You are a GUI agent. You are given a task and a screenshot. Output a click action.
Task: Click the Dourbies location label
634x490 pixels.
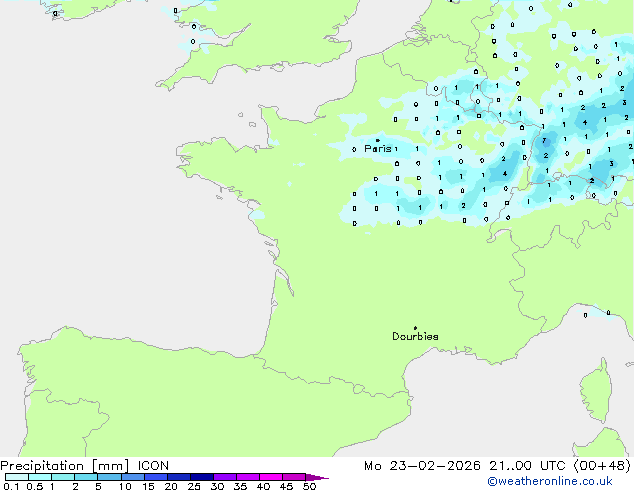click(415, 336)
